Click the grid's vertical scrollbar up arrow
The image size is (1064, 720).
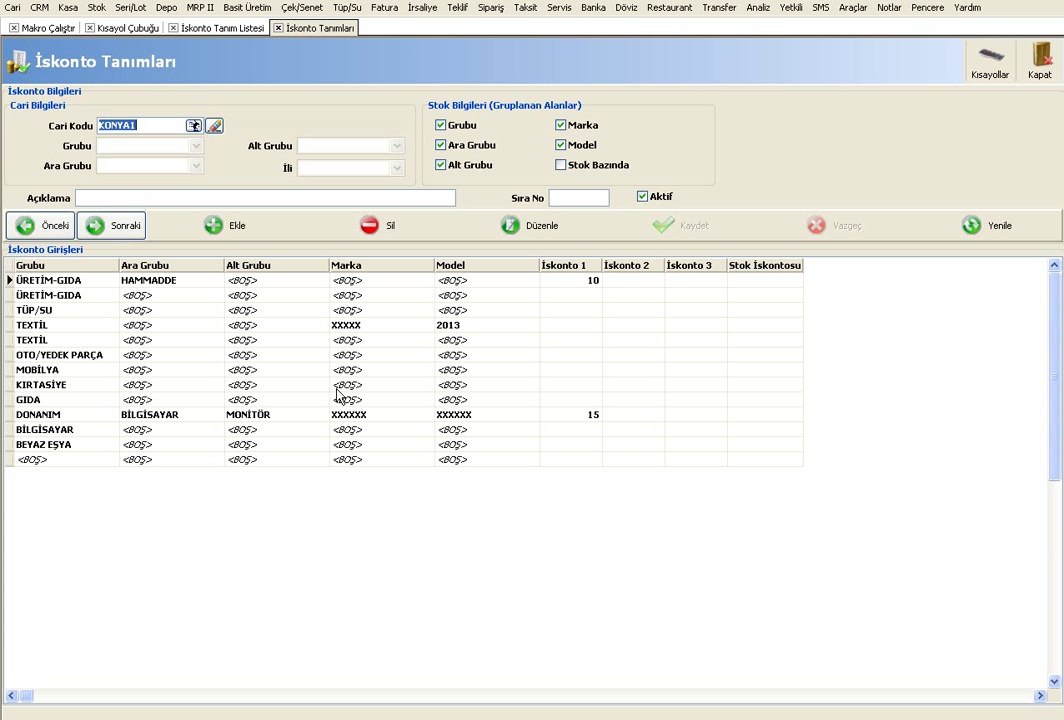click(1054, 265)
